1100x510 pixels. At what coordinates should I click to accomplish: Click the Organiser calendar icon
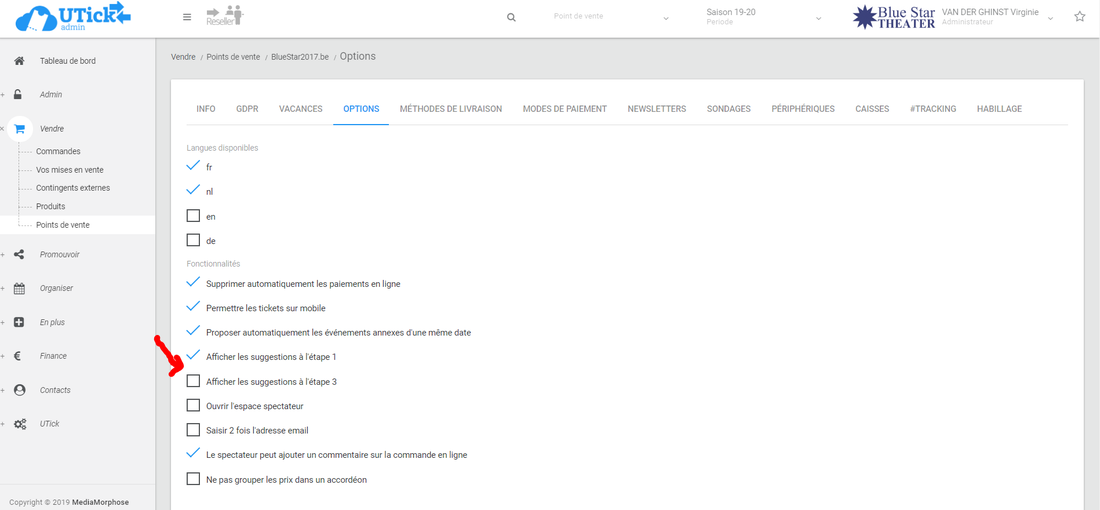(19, 289)
